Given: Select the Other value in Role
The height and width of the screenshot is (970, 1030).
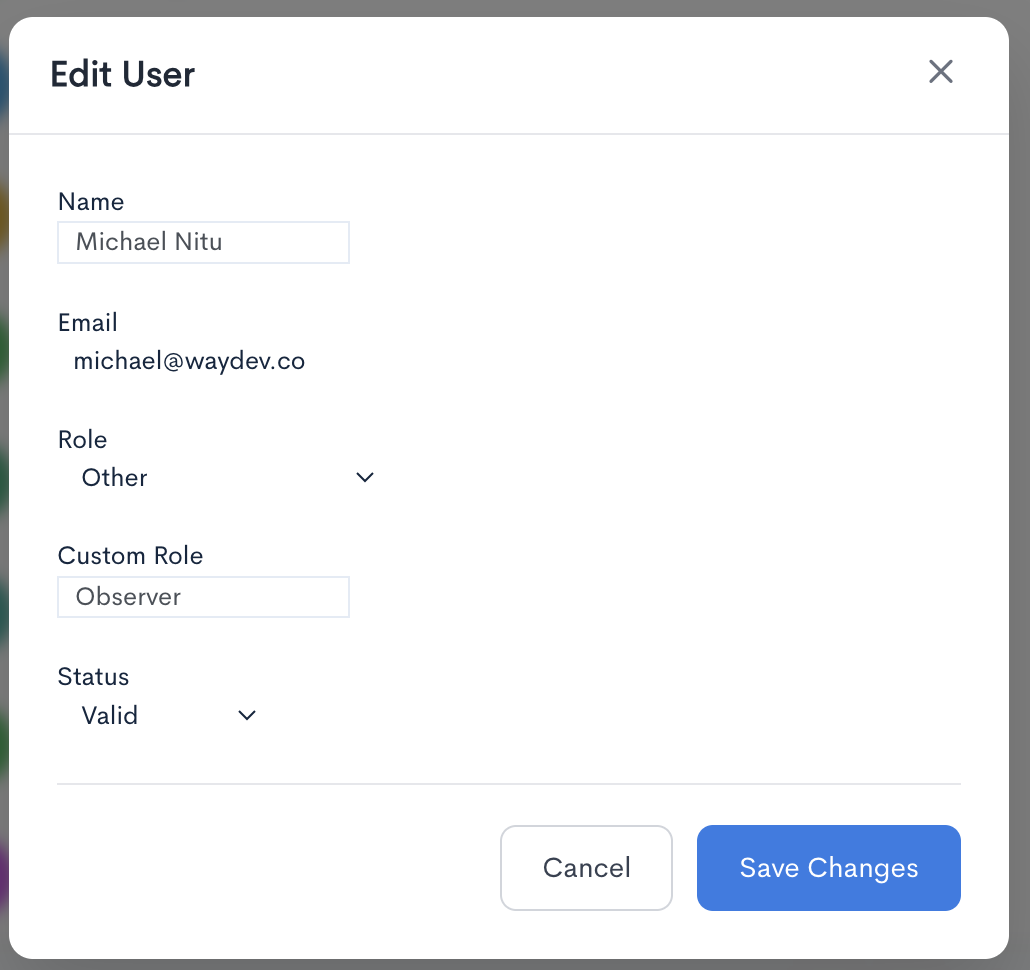Looking at the screenshot, I should [x=115, y=478].
